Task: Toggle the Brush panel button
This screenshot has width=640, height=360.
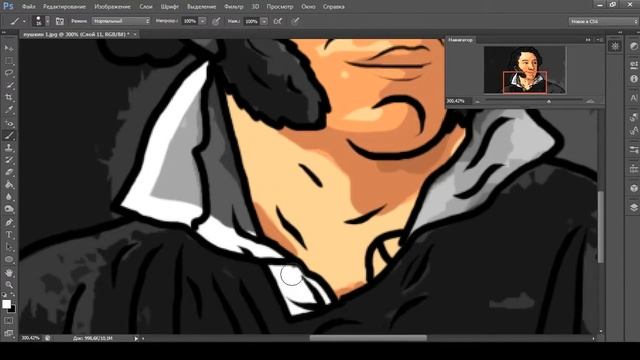Action: click(x=60, y=21)
